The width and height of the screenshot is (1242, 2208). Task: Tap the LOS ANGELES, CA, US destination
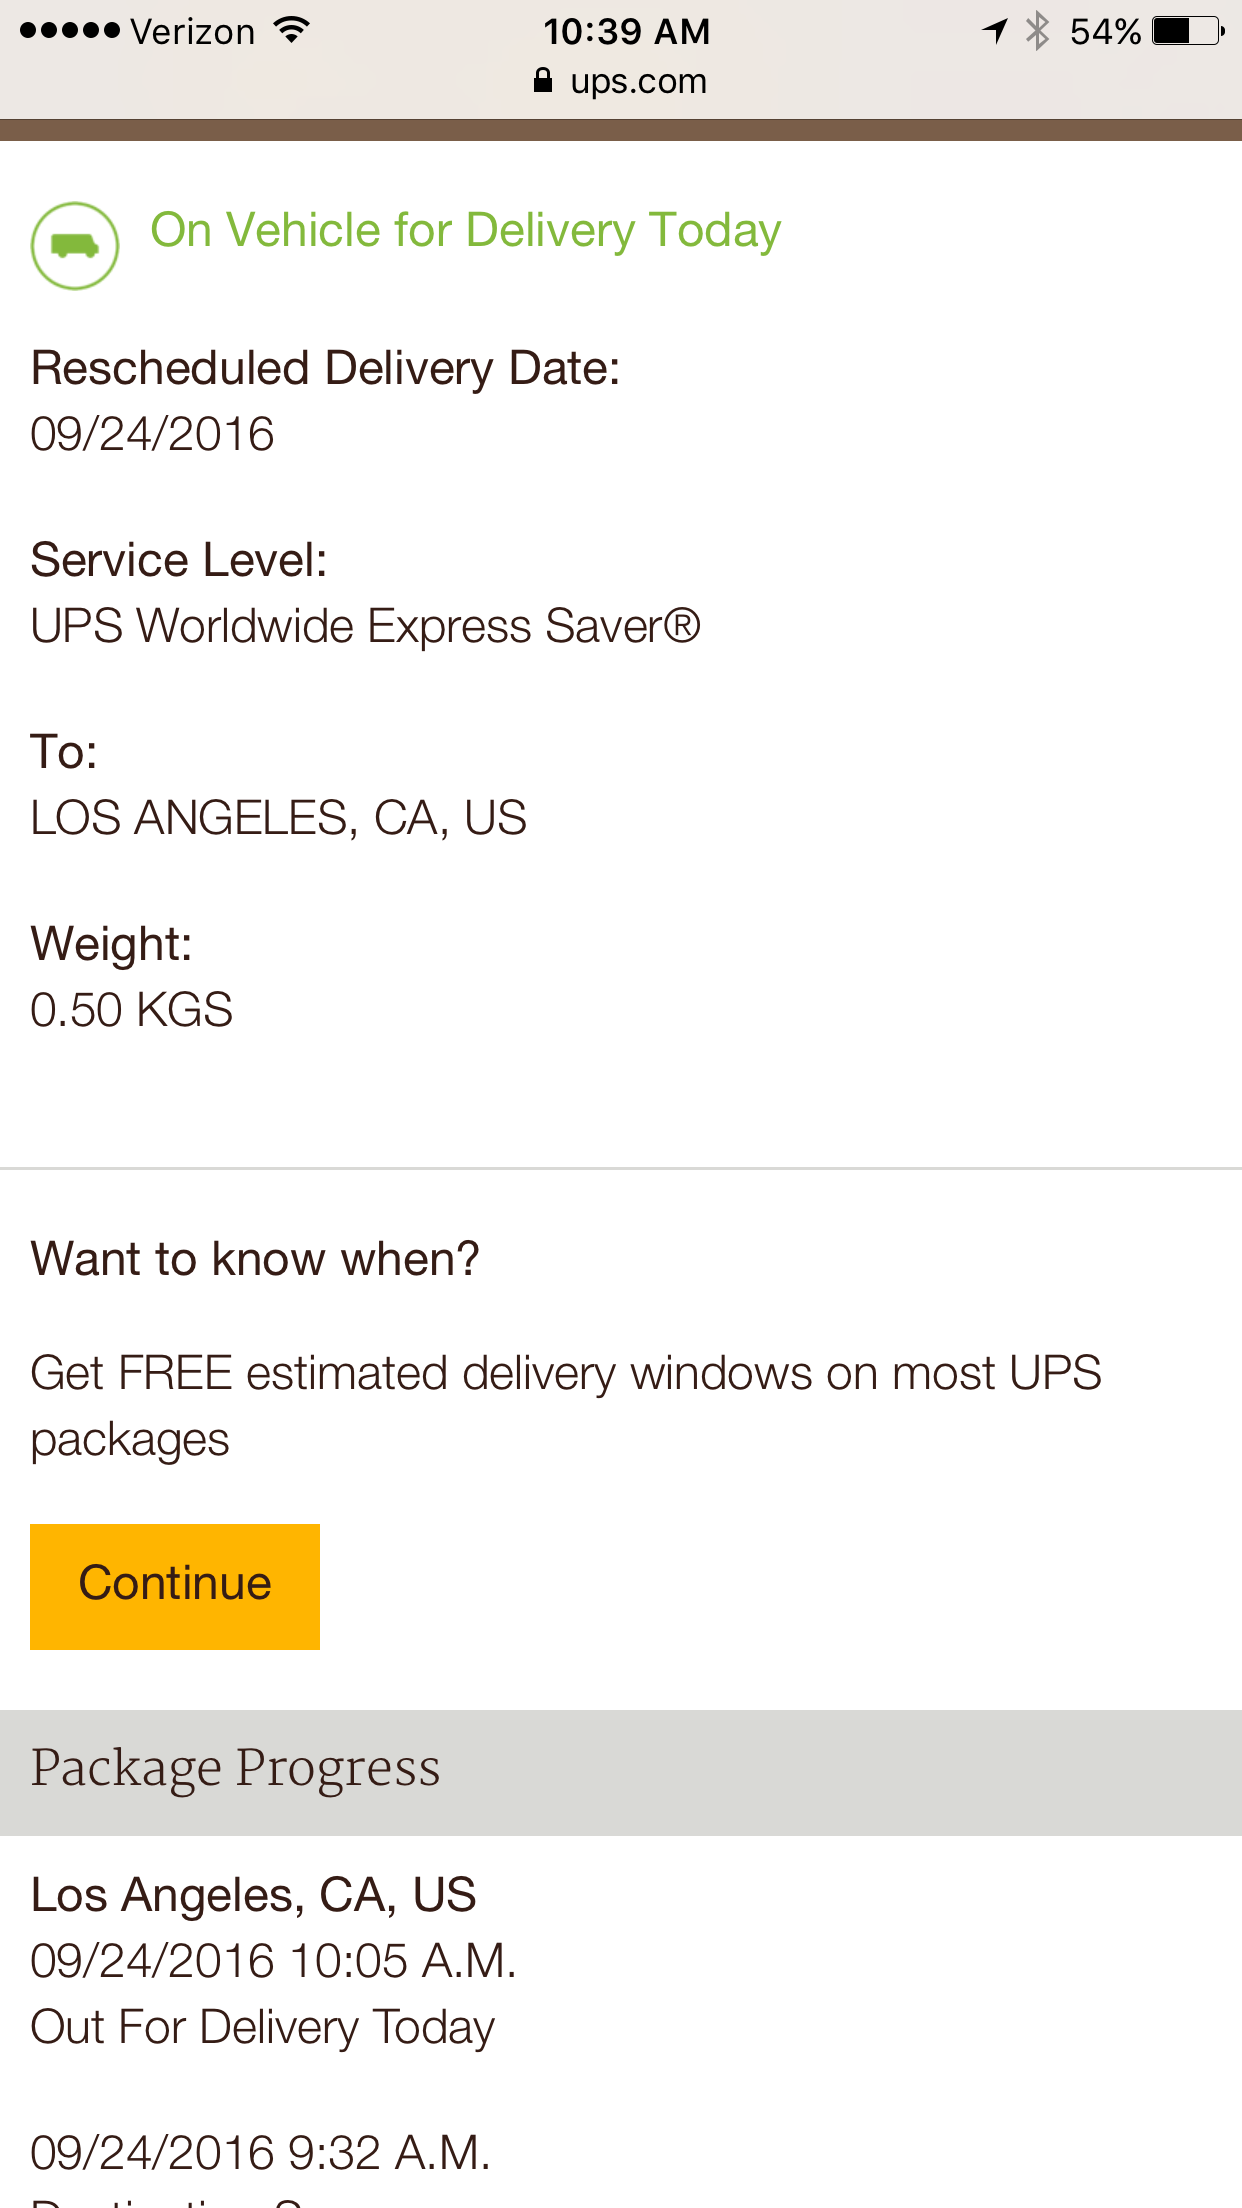tap(278, 818)
